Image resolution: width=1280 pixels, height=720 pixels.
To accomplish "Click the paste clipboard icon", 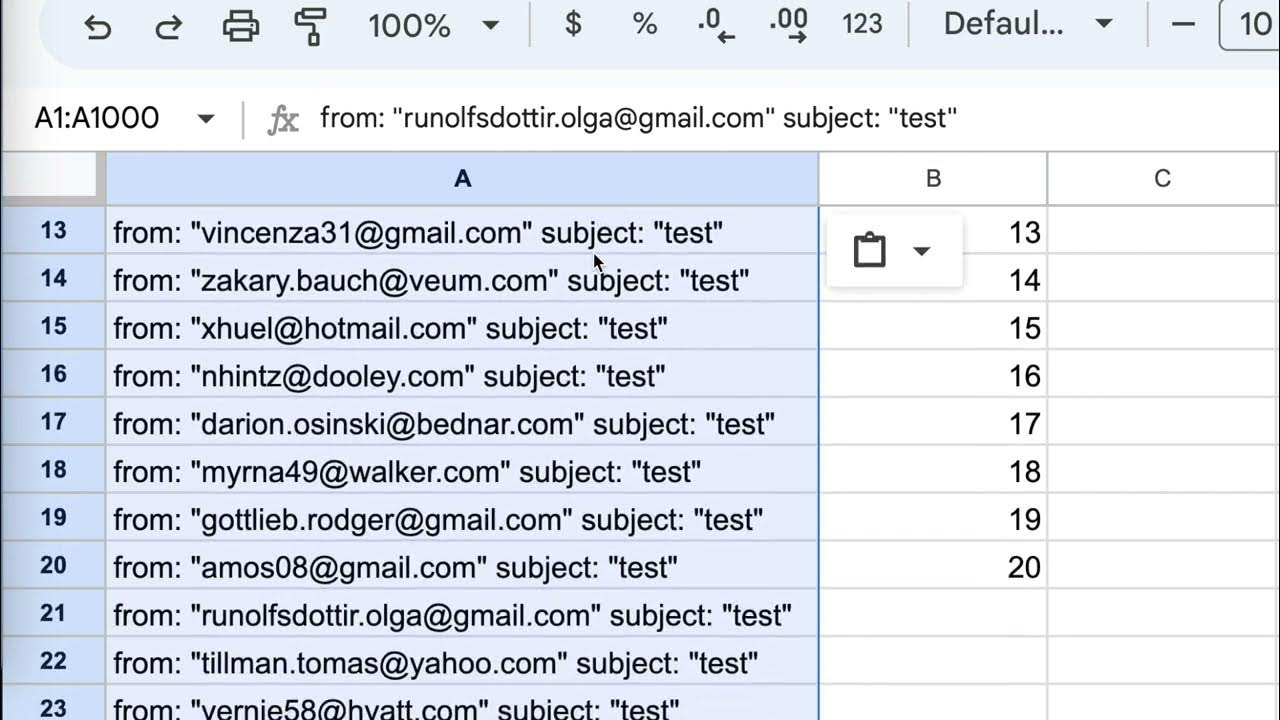I will pos(869,250).
